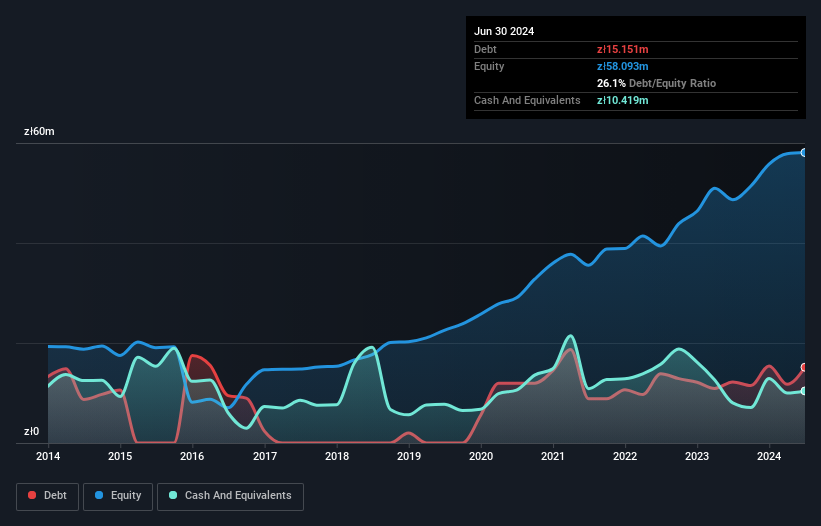Click the 2019 x-axis label
Viewport: 821px width, 526px height.
pos(409,456)
